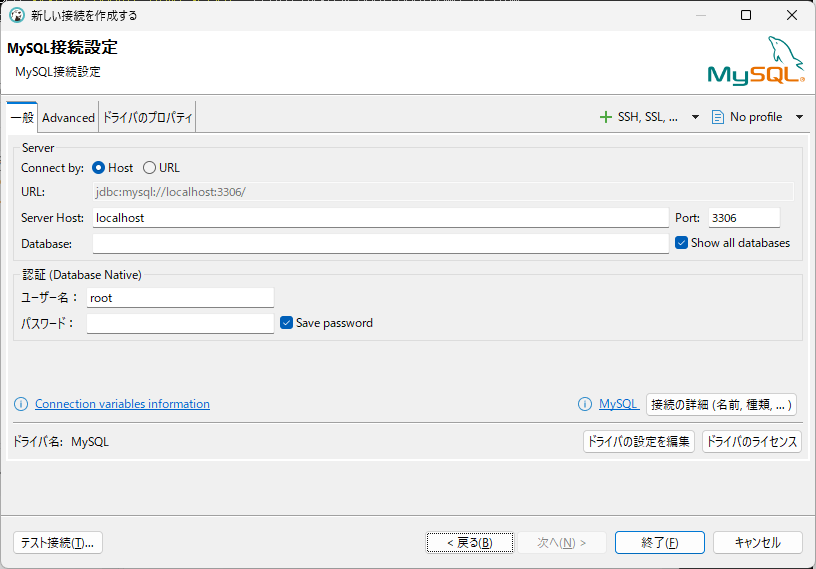This screenshot has width=816, height=569.
Task: Click the profile document icon
Action: pos(717,117)
